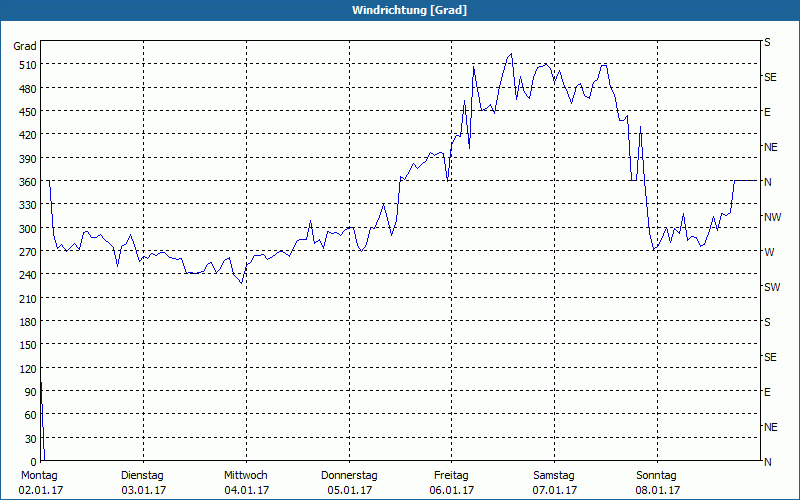Select the E compass label on the 90 gridline

coord(767,392)
